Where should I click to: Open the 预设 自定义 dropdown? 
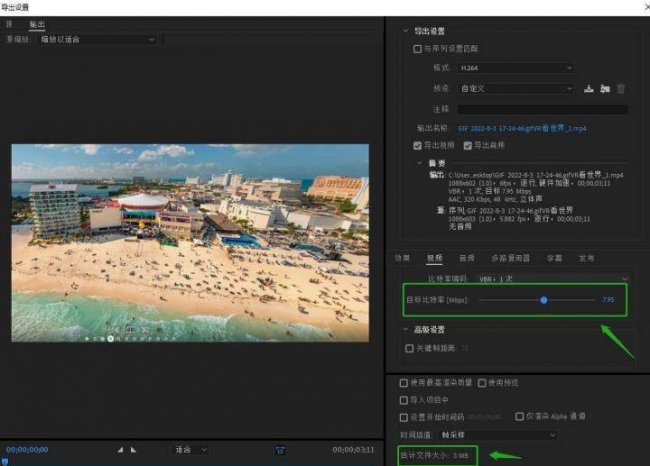516,88
